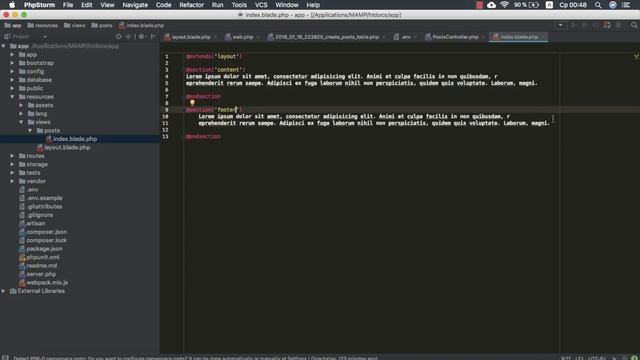The height and width of the screenshot is (360, 640).
Task: Expand the config folder
Action: [x=12, y=71]
